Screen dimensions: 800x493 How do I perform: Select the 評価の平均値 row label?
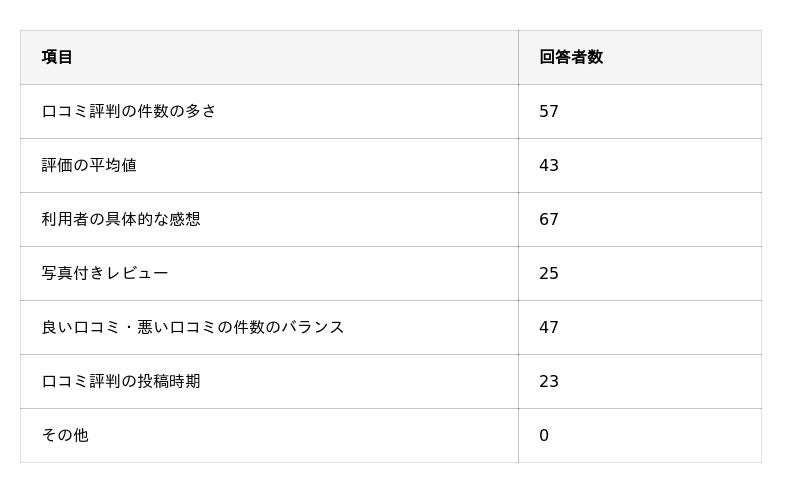(89, 165)
